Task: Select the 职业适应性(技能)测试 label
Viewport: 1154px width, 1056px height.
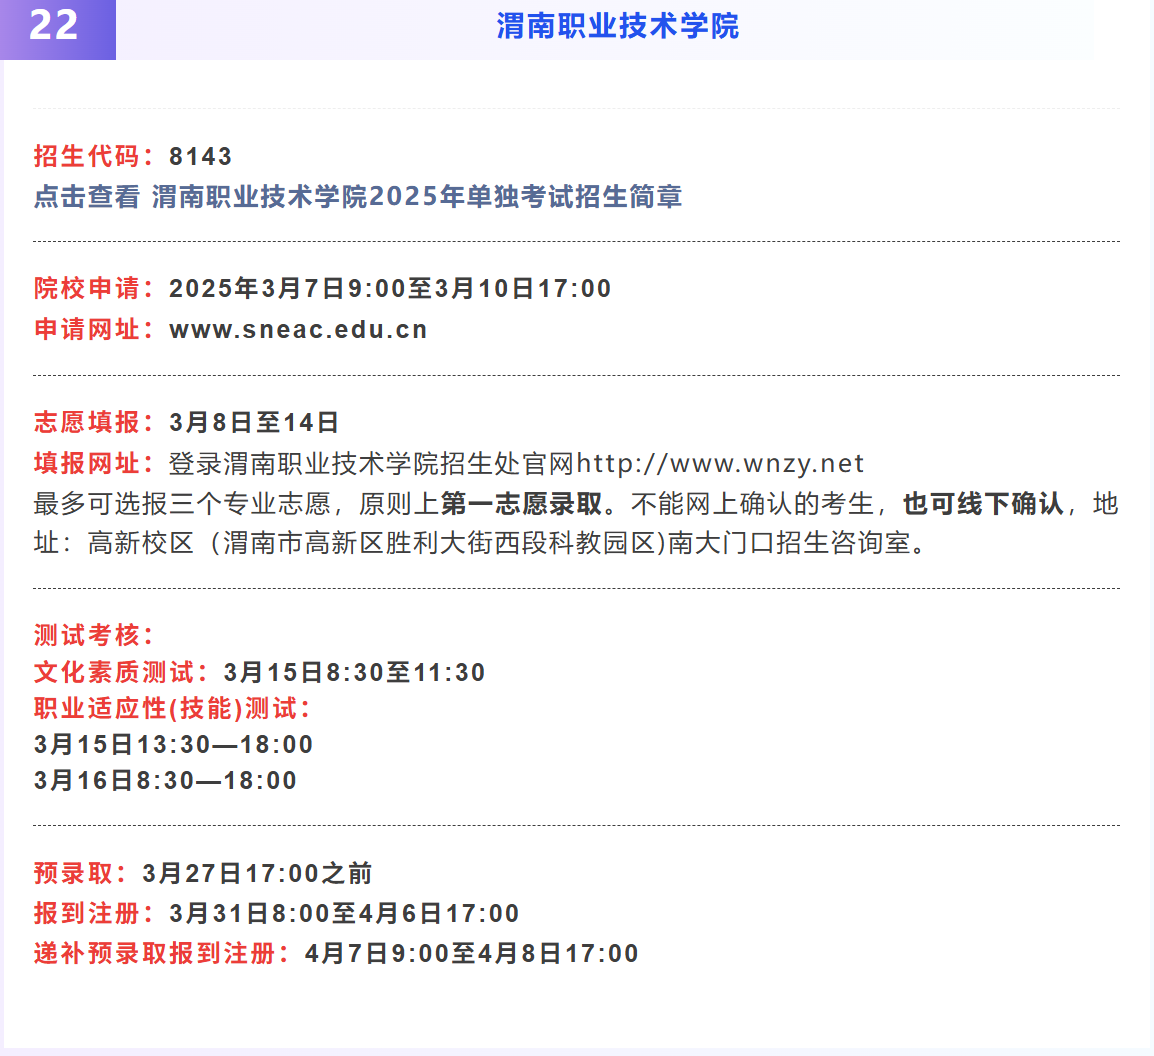Action: (x=148, y=709)
